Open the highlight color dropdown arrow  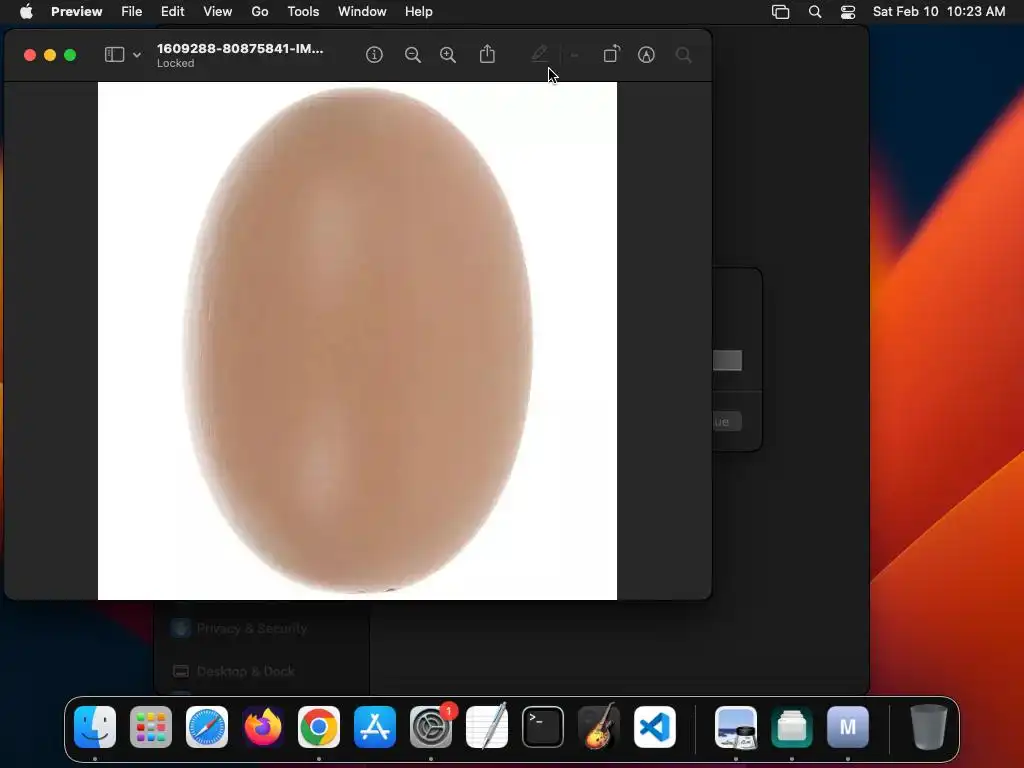click(x=574, y=56)
